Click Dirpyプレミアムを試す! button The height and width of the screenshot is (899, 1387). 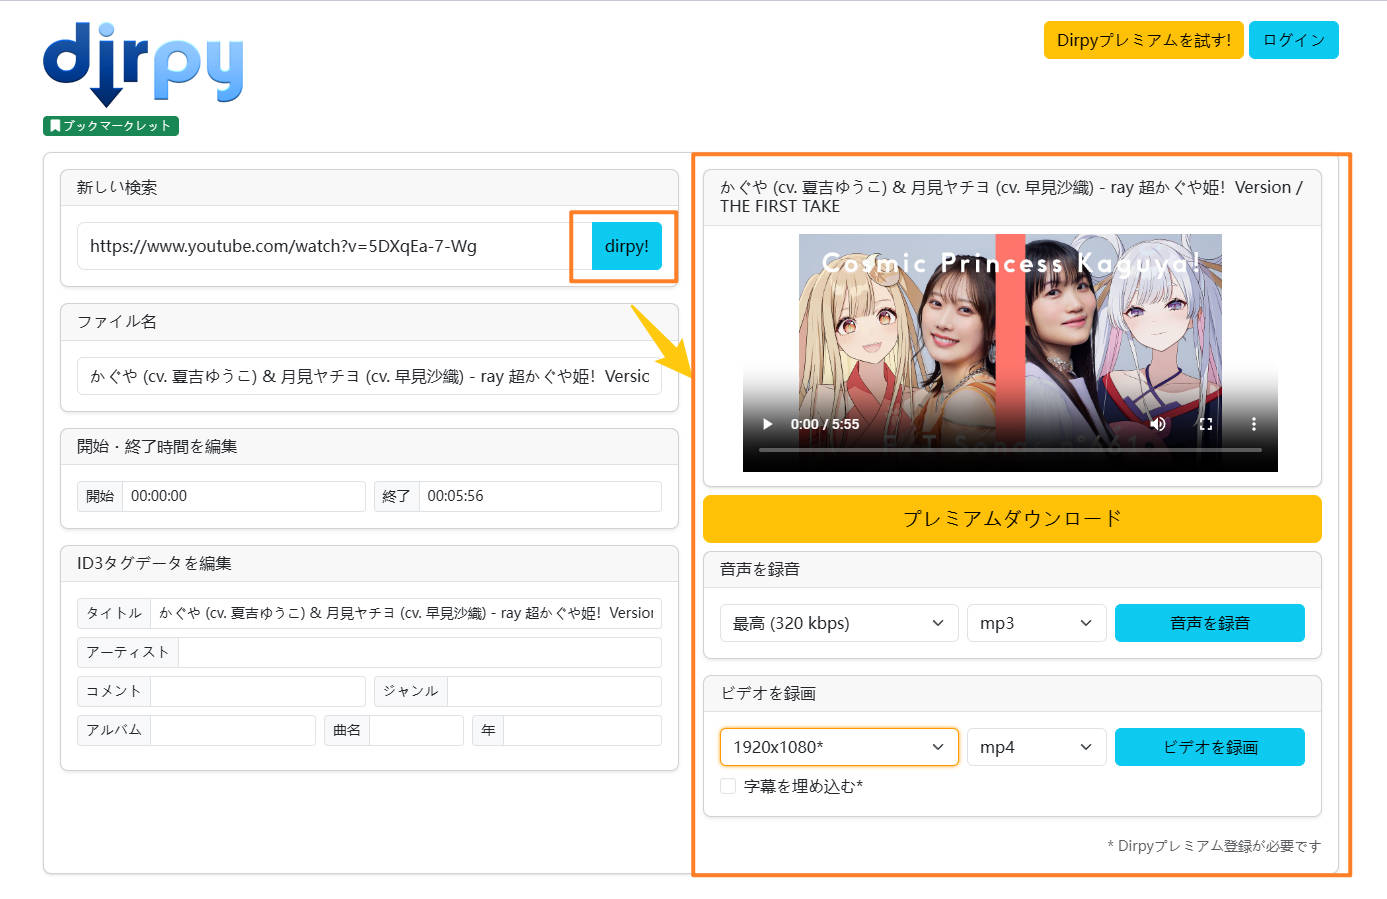1144,40
